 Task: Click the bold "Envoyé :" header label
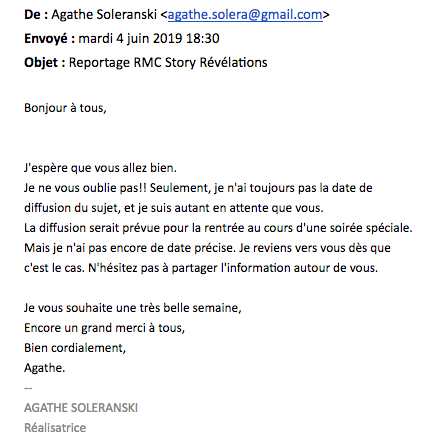[x=49, y=39]
